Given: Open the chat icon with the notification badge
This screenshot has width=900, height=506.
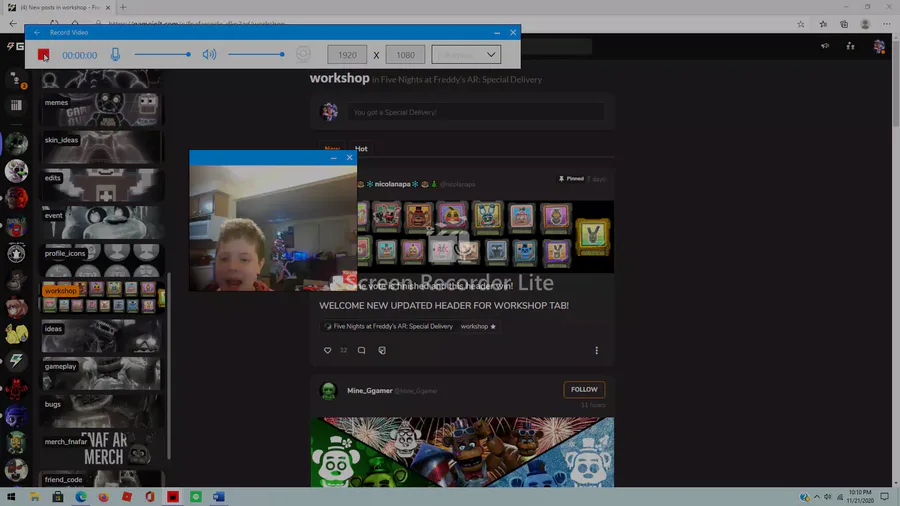Looking at the screenshot, I should click(17, 80).
